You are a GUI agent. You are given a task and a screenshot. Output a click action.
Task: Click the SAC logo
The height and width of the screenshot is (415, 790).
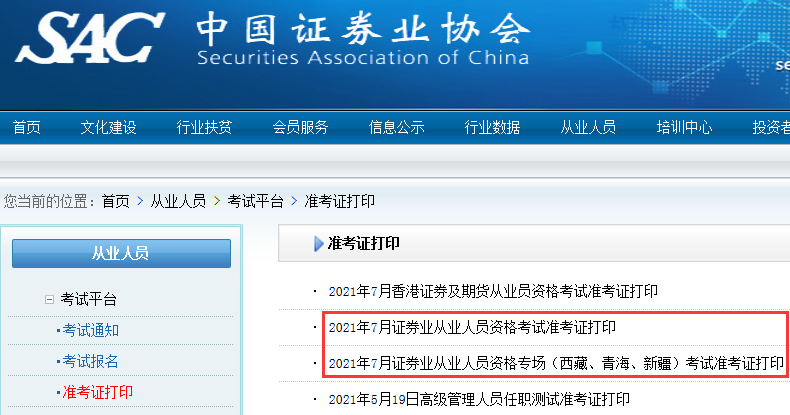(90, 37)
